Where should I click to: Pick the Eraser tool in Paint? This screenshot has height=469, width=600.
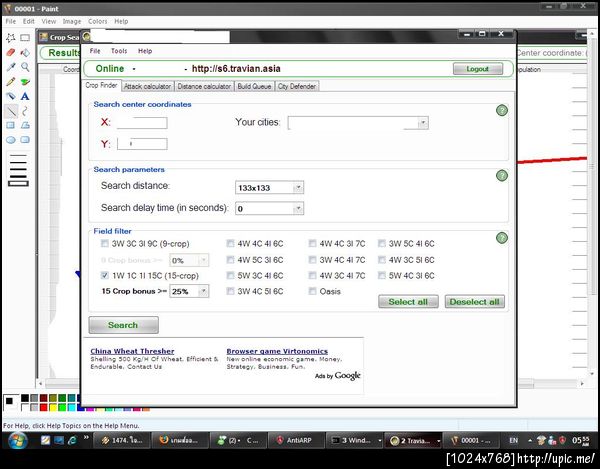click(11, 52)
